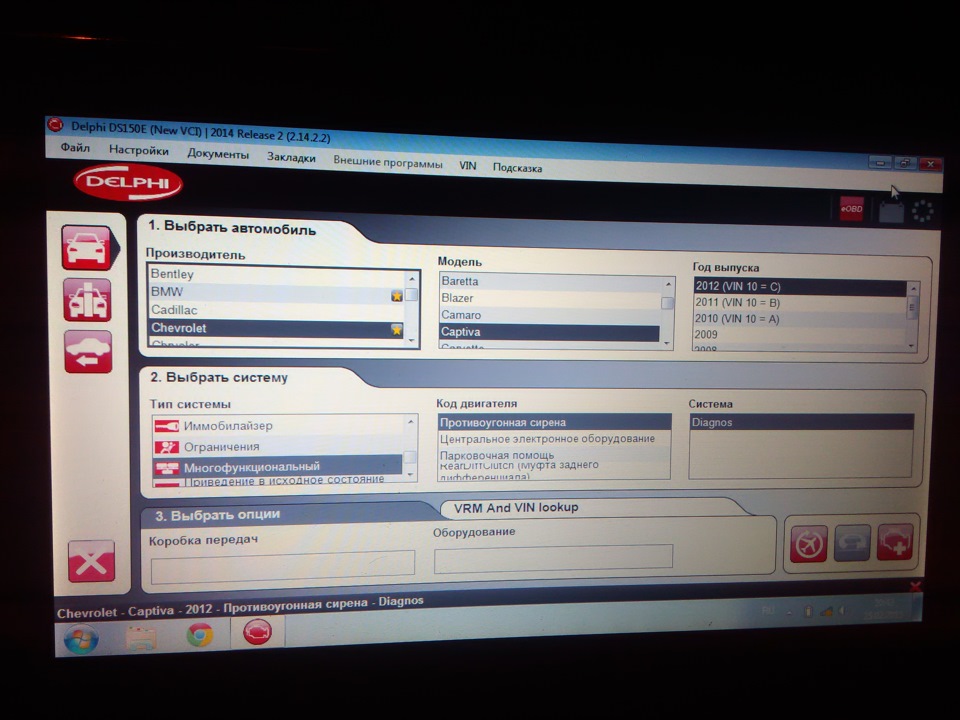Click scroll down arrow in year list
The image size is (960, 720).
912,345
